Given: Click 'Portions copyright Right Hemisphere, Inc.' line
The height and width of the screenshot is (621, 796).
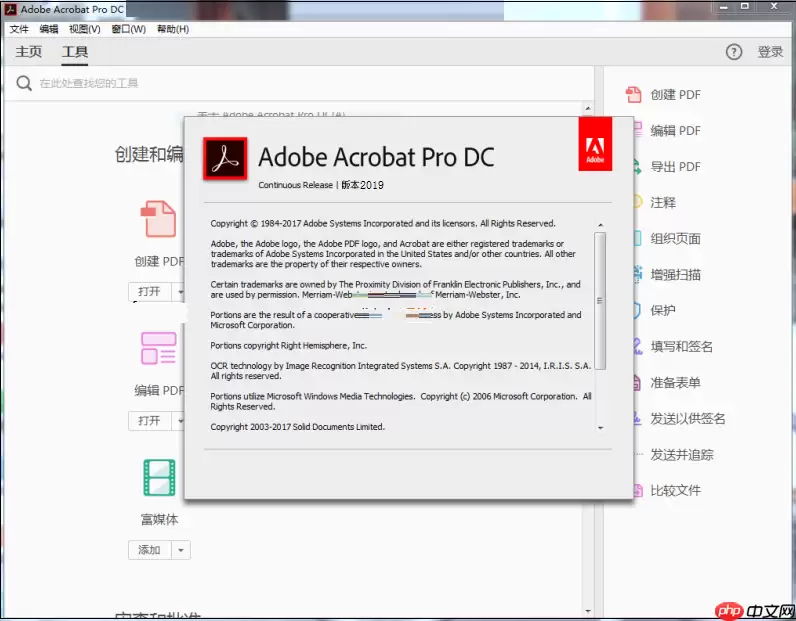Looking at the screenshot, I should (x=288, y=345).
